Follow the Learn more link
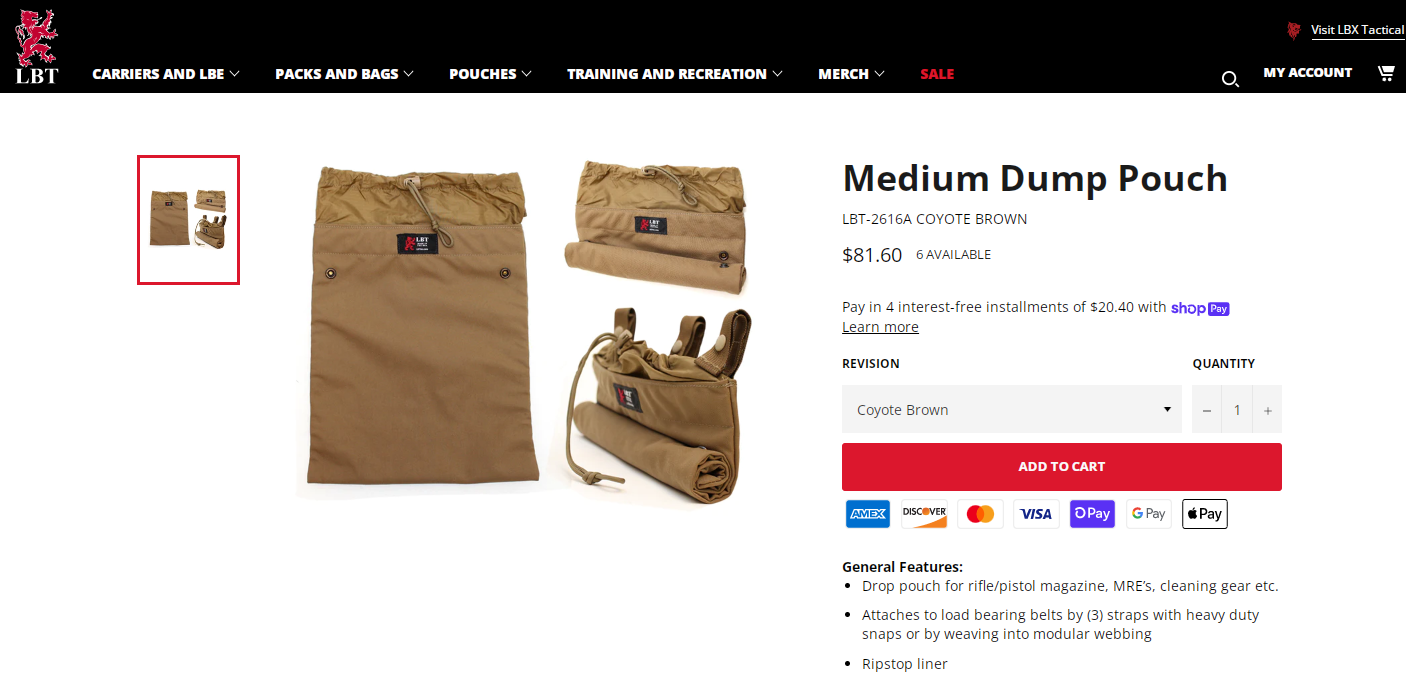1406x673 pixels. 880,327
